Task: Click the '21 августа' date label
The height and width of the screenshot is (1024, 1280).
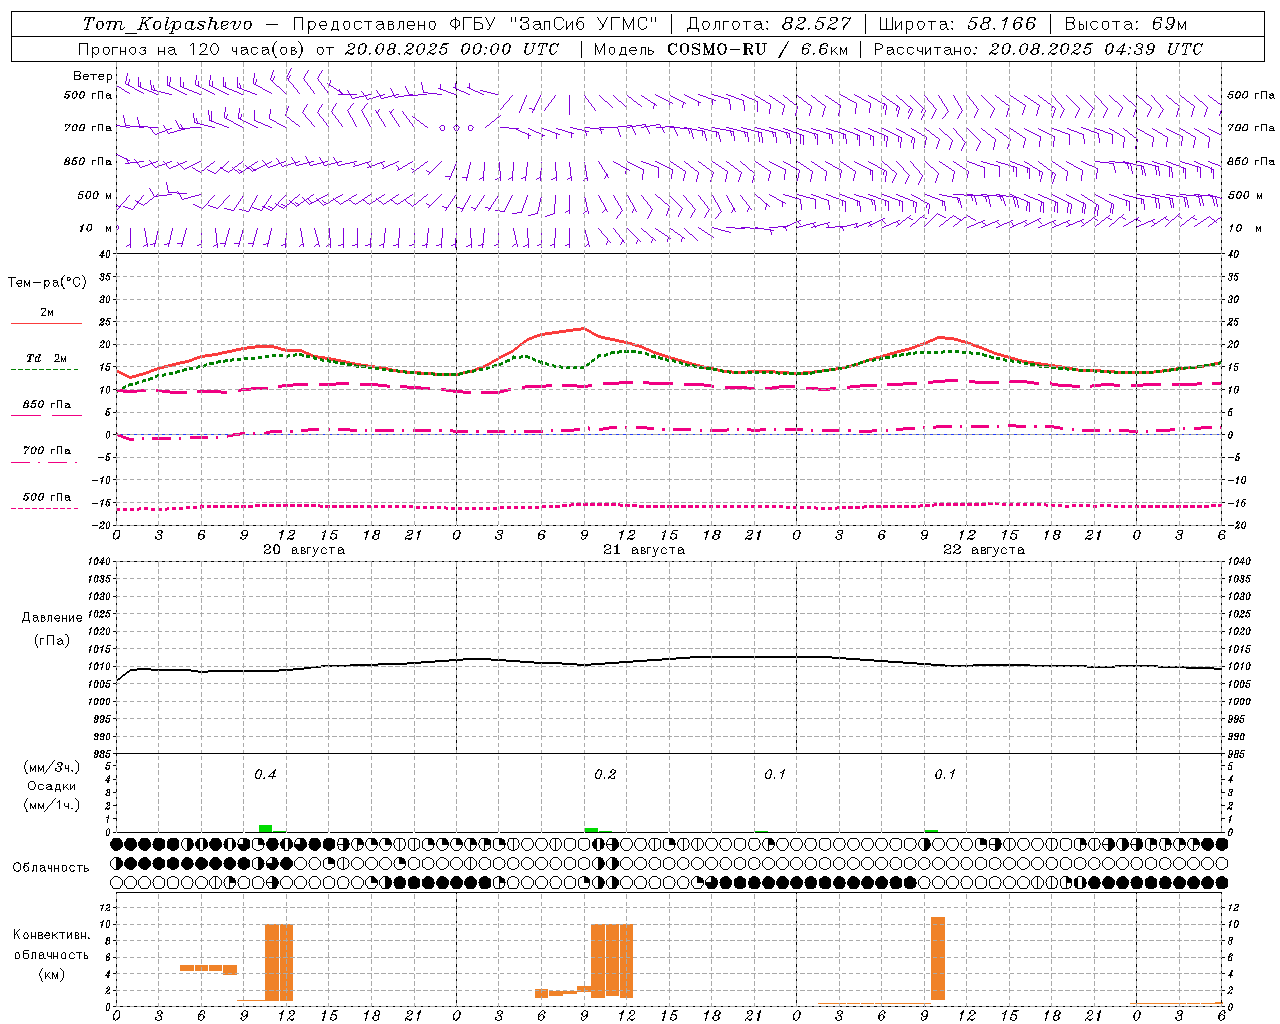Action: click(644, 550)
